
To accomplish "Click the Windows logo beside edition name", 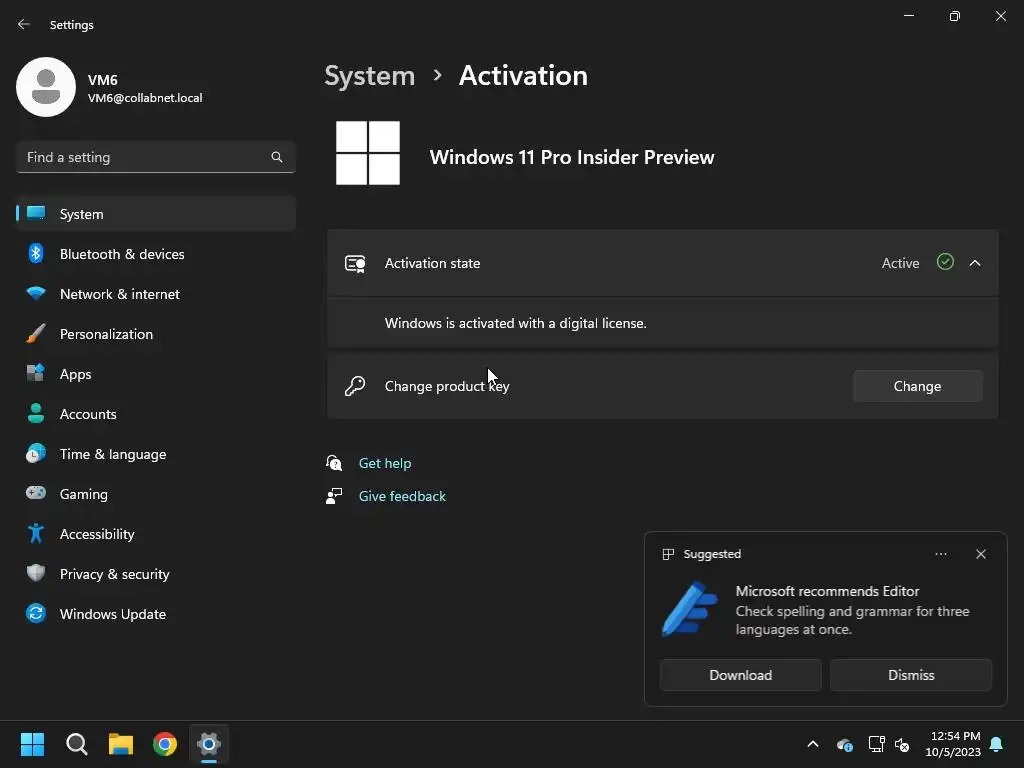I will pyautogui.click(x=368, y=153).
